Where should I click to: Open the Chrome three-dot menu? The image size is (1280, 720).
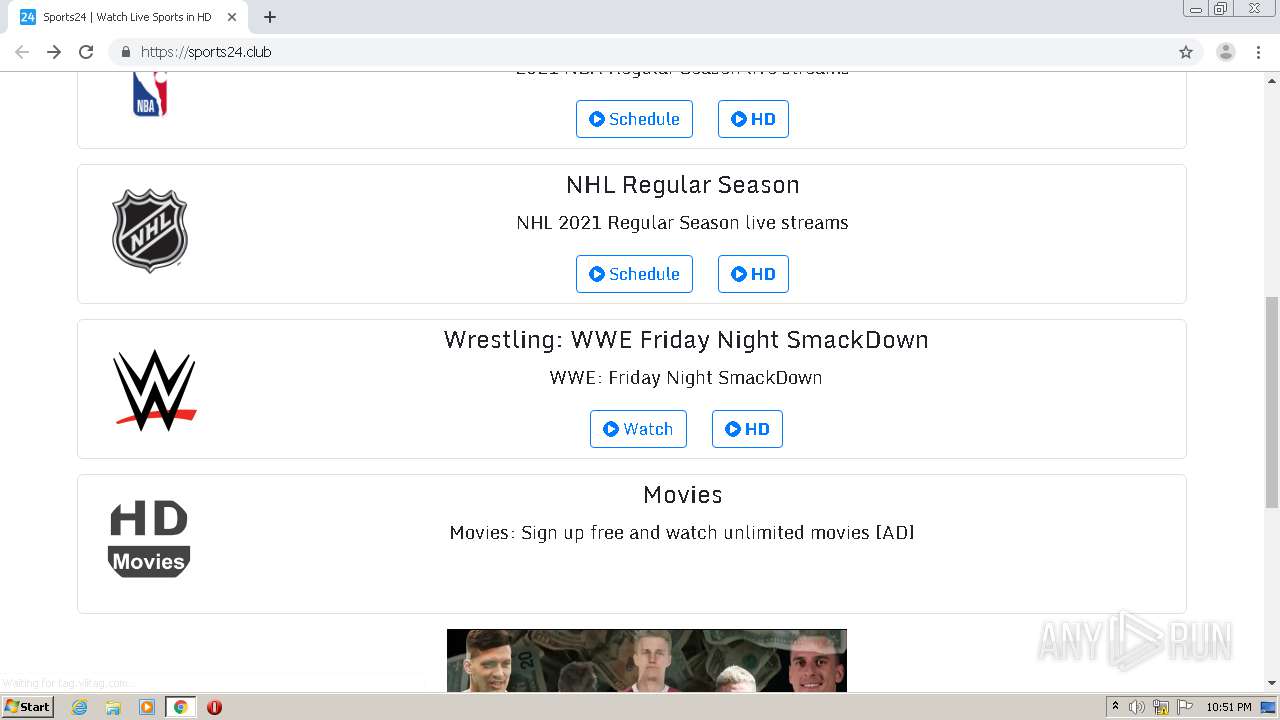1259,52
